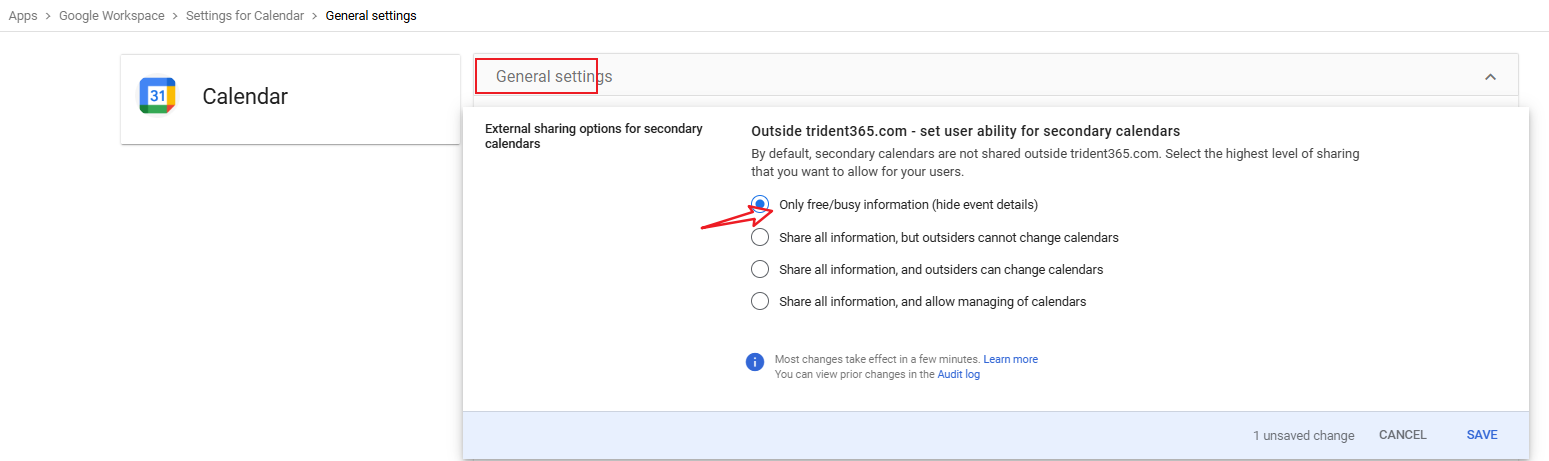Select Share all information, outsiders can change
The height and width of the screenshot is (461, 1549).
click(x=760, y=270)
